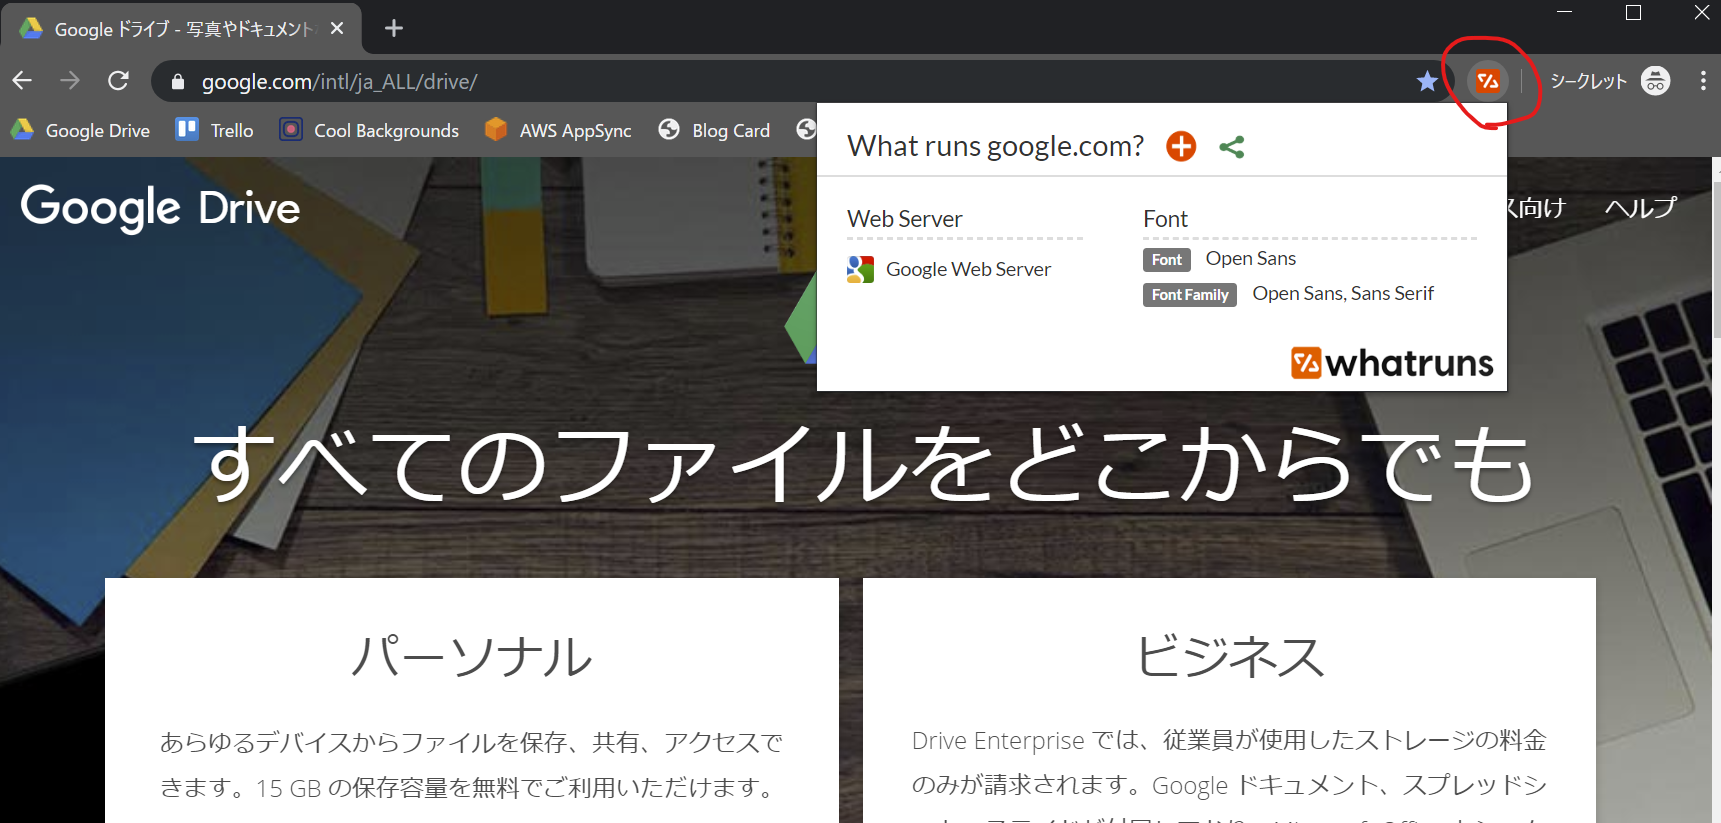Click the Open Sans, Sans Serif text
The image size is (1721, 823).
tap(1343, 293)
